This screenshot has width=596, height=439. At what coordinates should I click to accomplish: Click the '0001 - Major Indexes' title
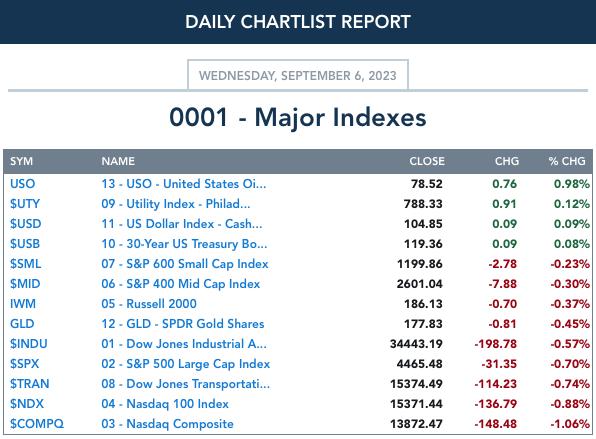click(298, 117)
